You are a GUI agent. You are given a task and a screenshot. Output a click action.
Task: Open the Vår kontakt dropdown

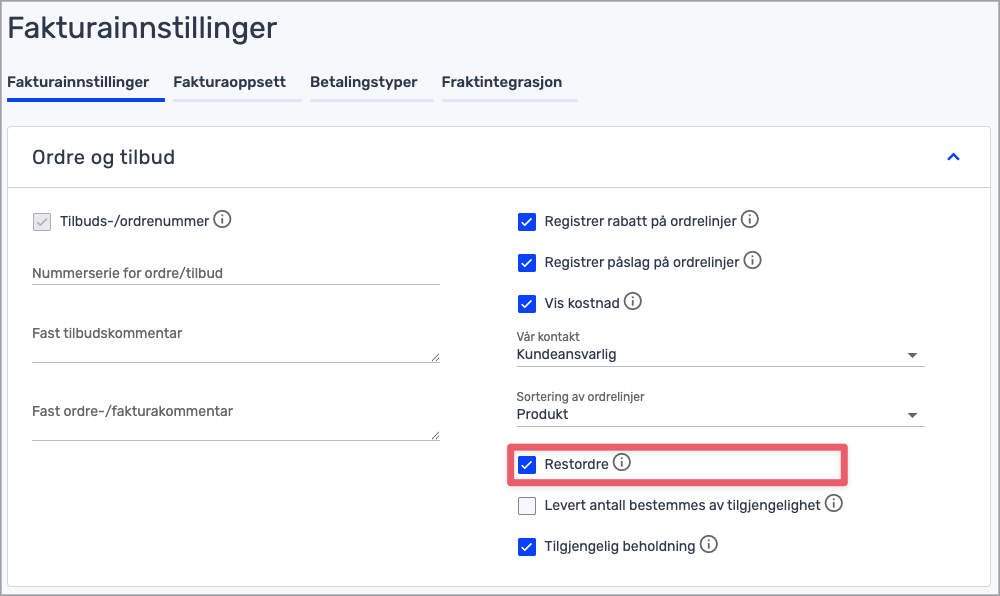(x=718, y=354)
